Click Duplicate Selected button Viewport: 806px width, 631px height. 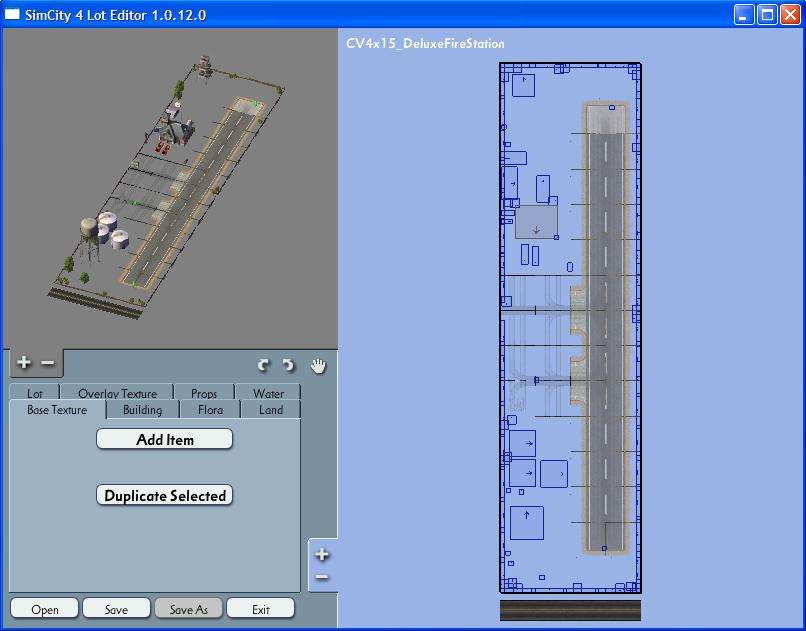(164, 495)
